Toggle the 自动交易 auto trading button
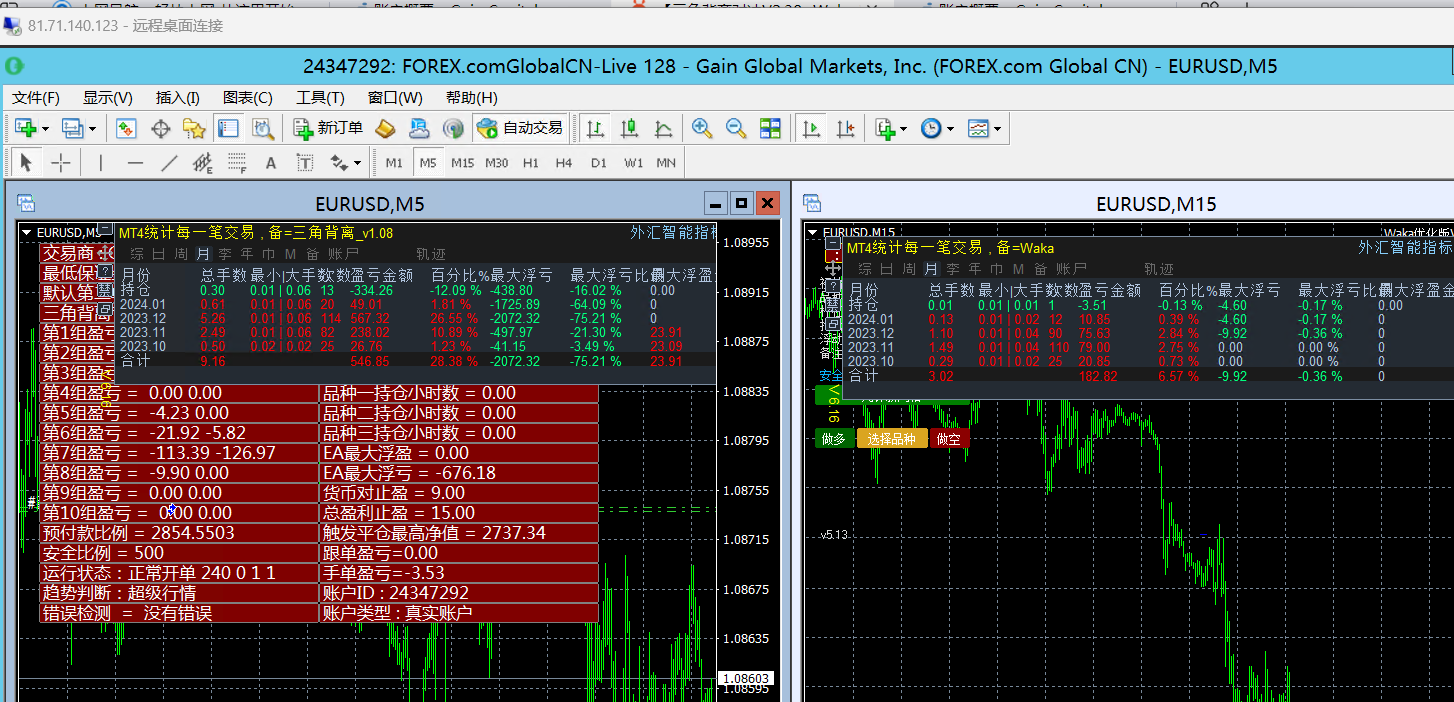 click(520, 128)
